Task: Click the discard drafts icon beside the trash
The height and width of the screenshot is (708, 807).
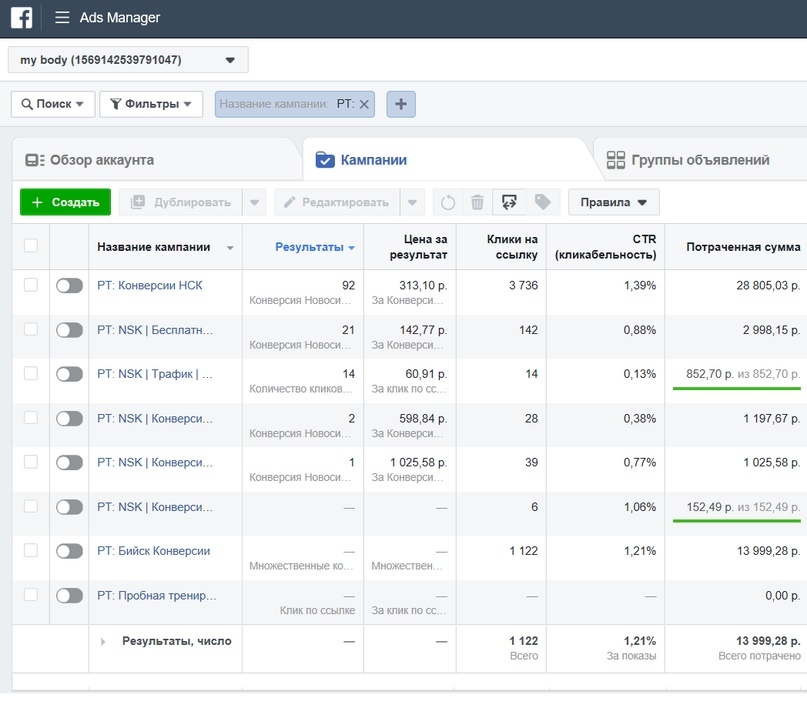Action: (509, 202)
